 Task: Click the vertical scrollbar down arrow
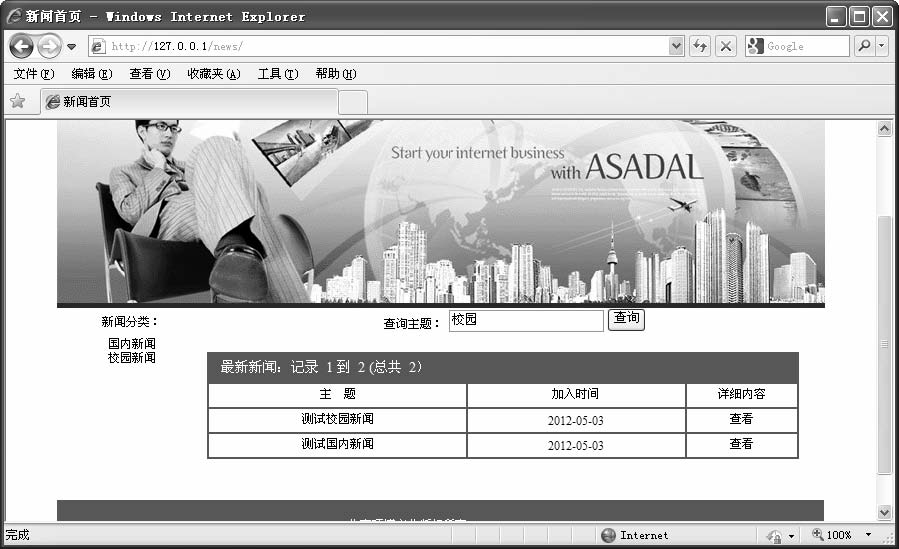click(x=885, y=512)
